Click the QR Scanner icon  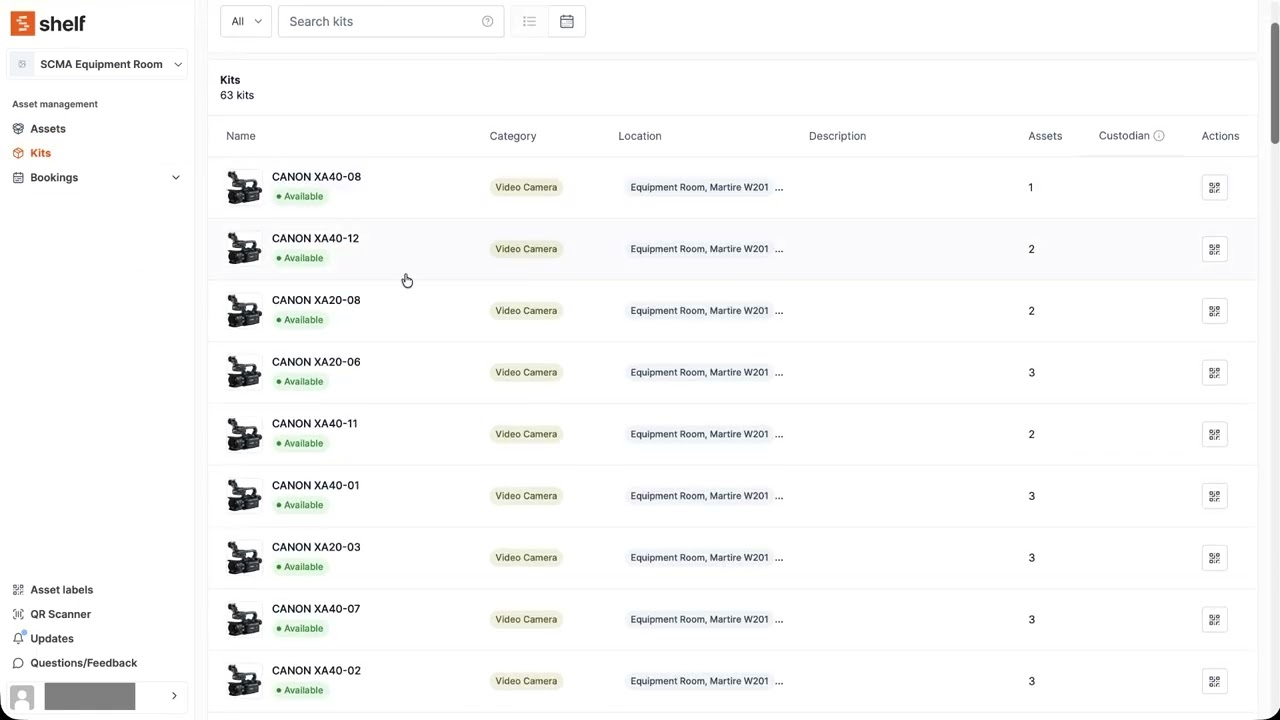click(x=18, y=614)
